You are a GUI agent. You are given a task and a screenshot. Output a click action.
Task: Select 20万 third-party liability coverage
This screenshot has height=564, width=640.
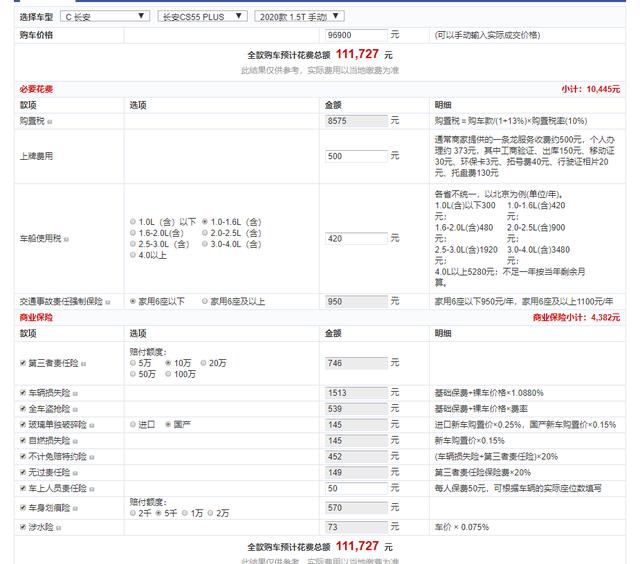tap(203, 363)
